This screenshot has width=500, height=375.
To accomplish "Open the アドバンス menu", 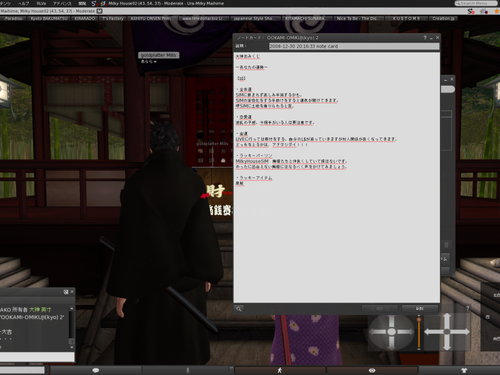I will tap(62, 3).
